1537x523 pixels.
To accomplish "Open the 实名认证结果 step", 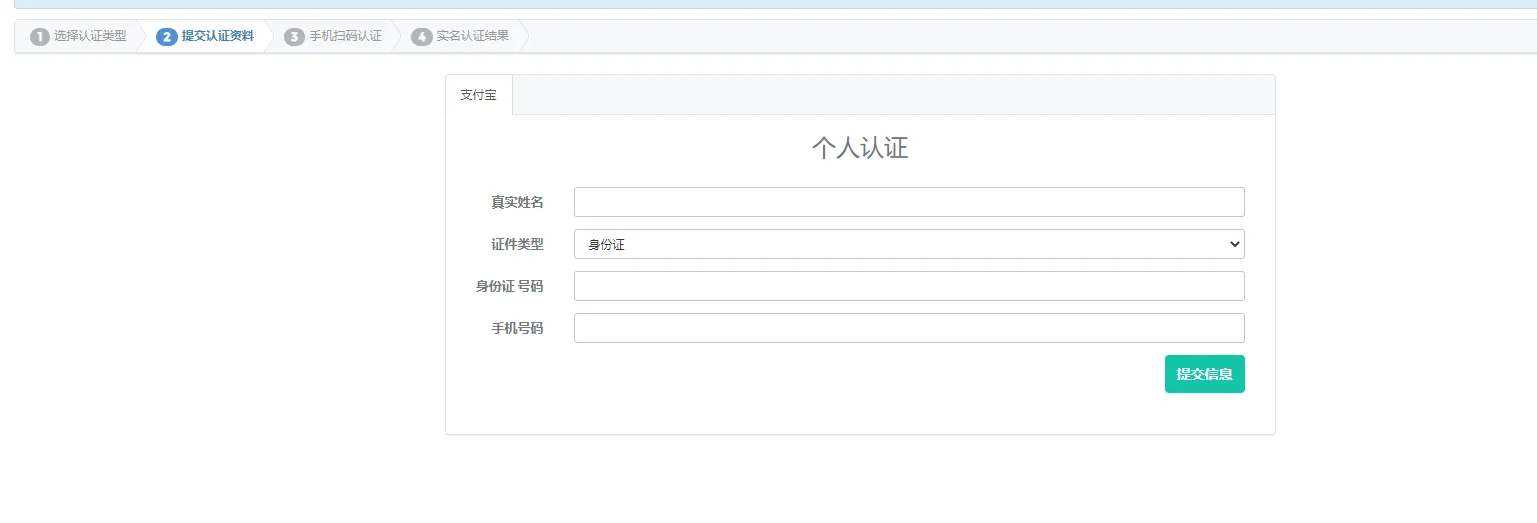I will (472, 36).
